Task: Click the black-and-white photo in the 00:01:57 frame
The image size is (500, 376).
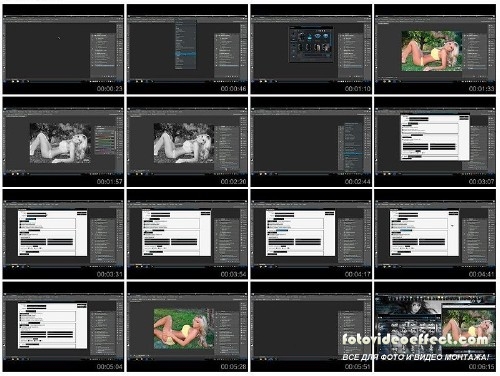Action: [x=60, y=143]
